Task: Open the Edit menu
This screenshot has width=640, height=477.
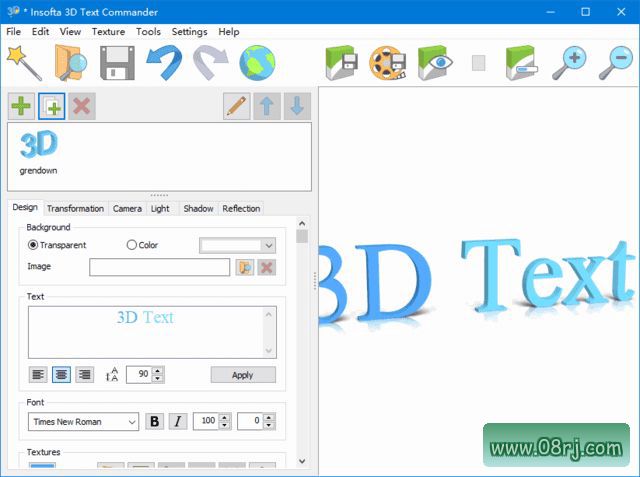Action: (x=40, y=32)
